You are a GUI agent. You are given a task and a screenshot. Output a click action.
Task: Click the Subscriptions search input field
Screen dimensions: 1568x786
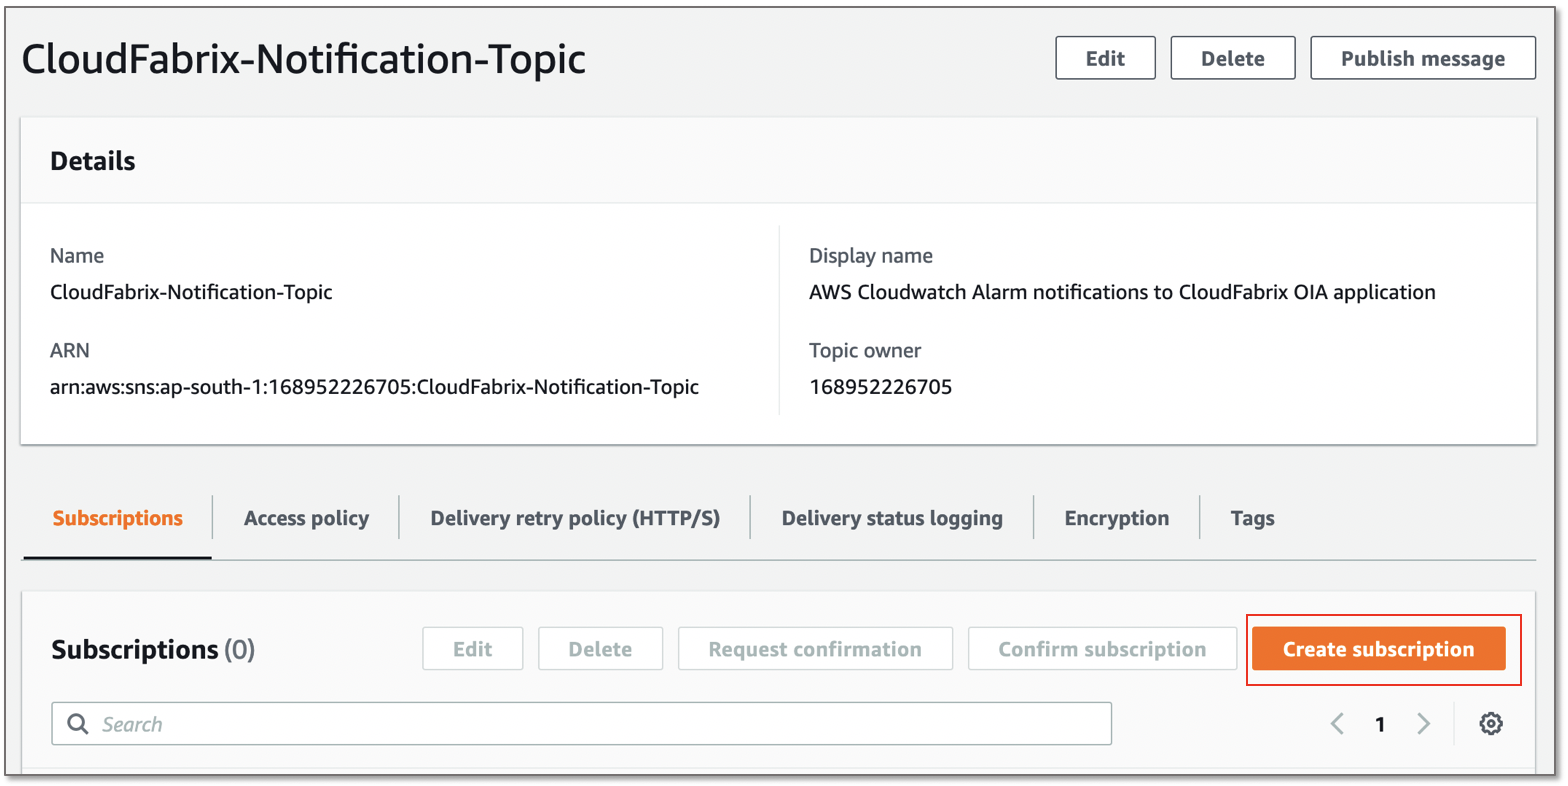click(600, 724)
